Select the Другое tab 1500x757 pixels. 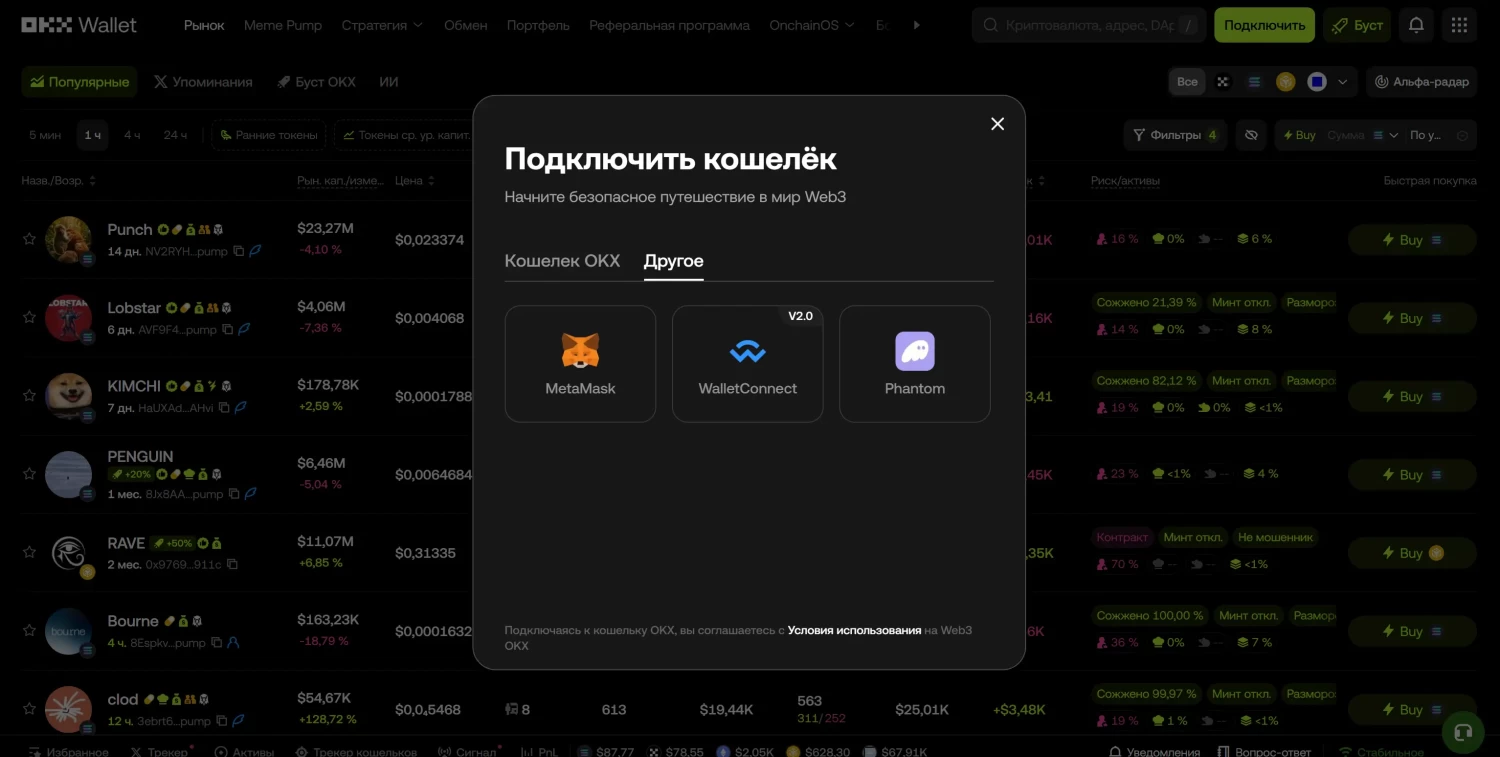[673, 261]
